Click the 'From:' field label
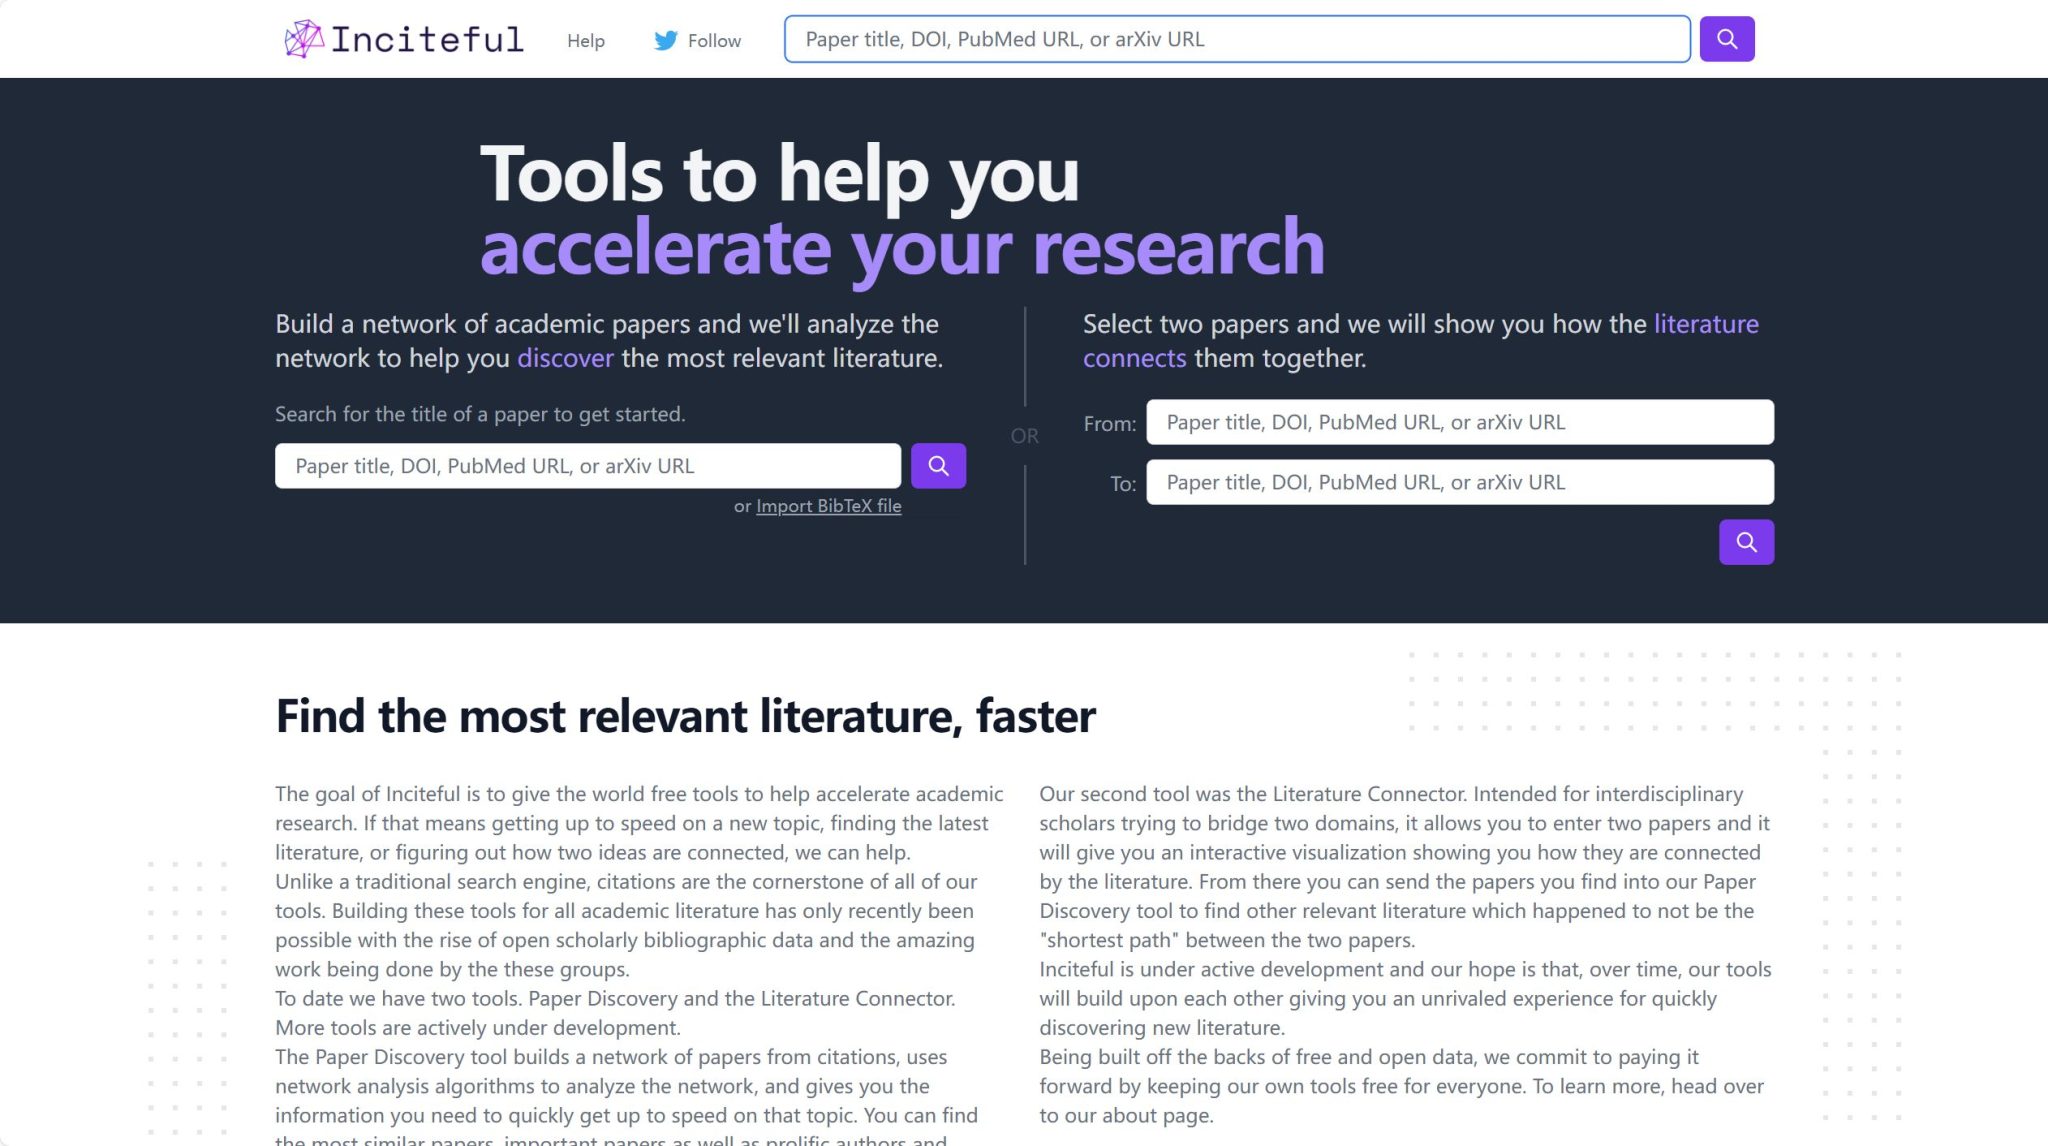This screenshot has width=2048, height=1146. (x=1109, y=424)
